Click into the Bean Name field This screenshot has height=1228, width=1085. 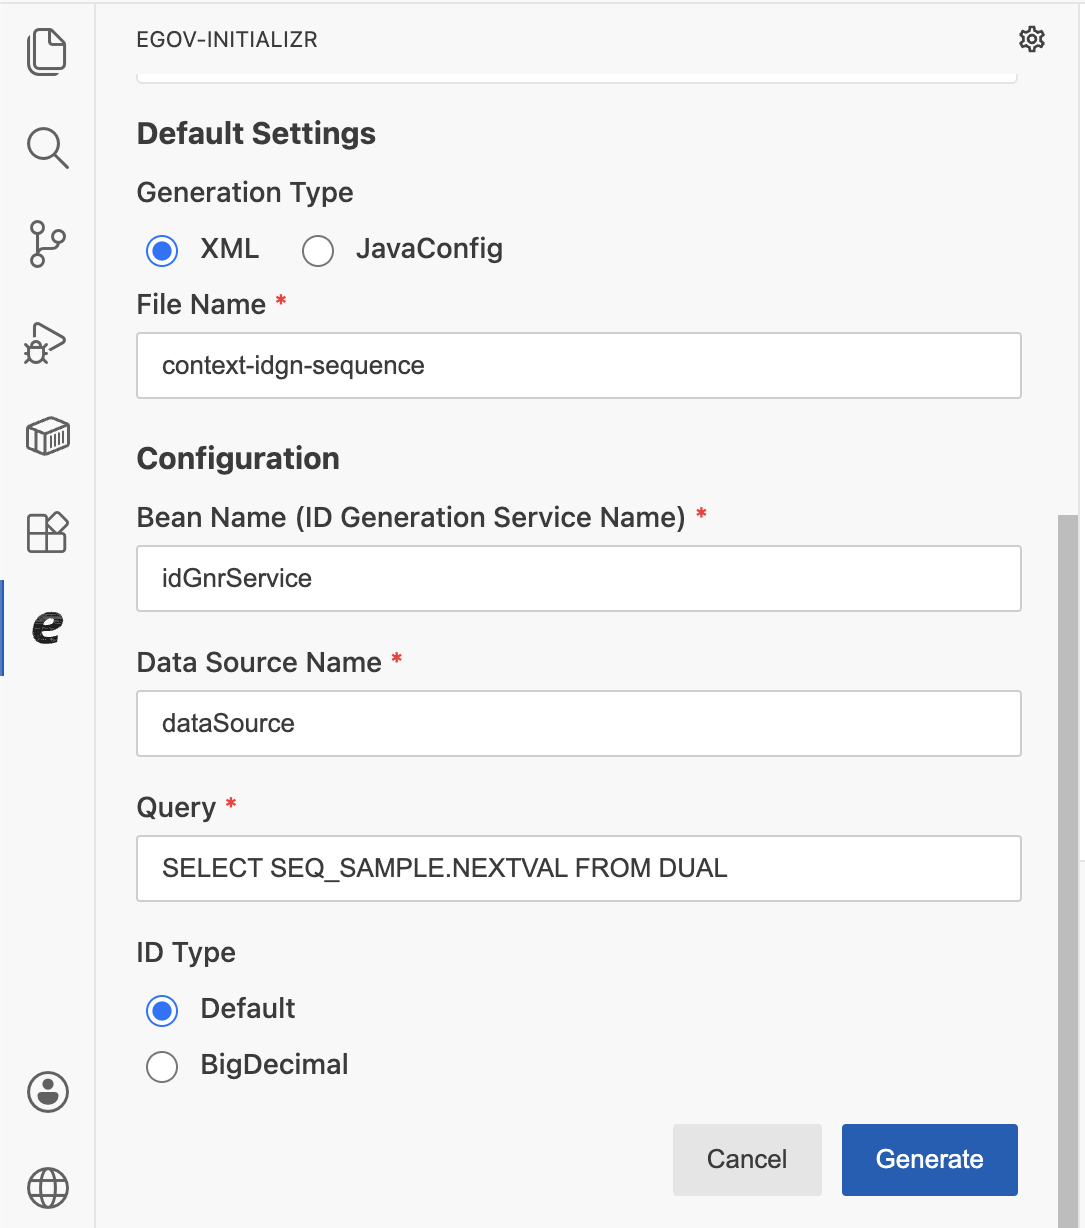pyautogui.click(x=578, y=579)
